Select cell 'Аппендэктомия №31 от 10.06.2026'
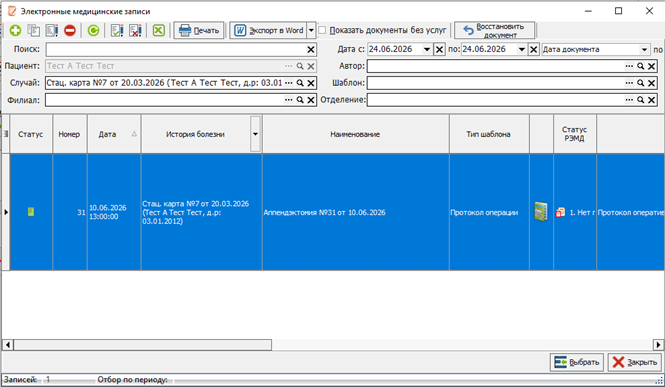The image size is (665, 387). coord(355,212)
